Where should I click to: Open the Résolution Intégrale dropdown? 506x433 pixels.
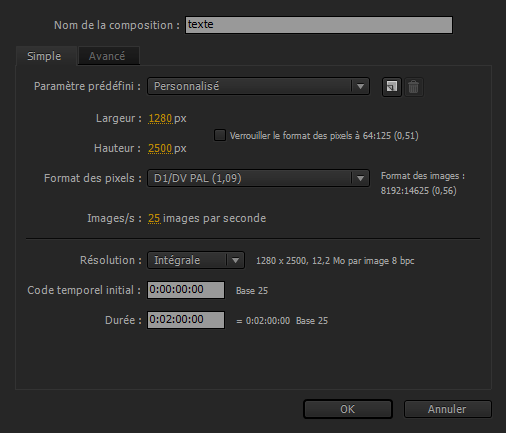click(196, 260)
